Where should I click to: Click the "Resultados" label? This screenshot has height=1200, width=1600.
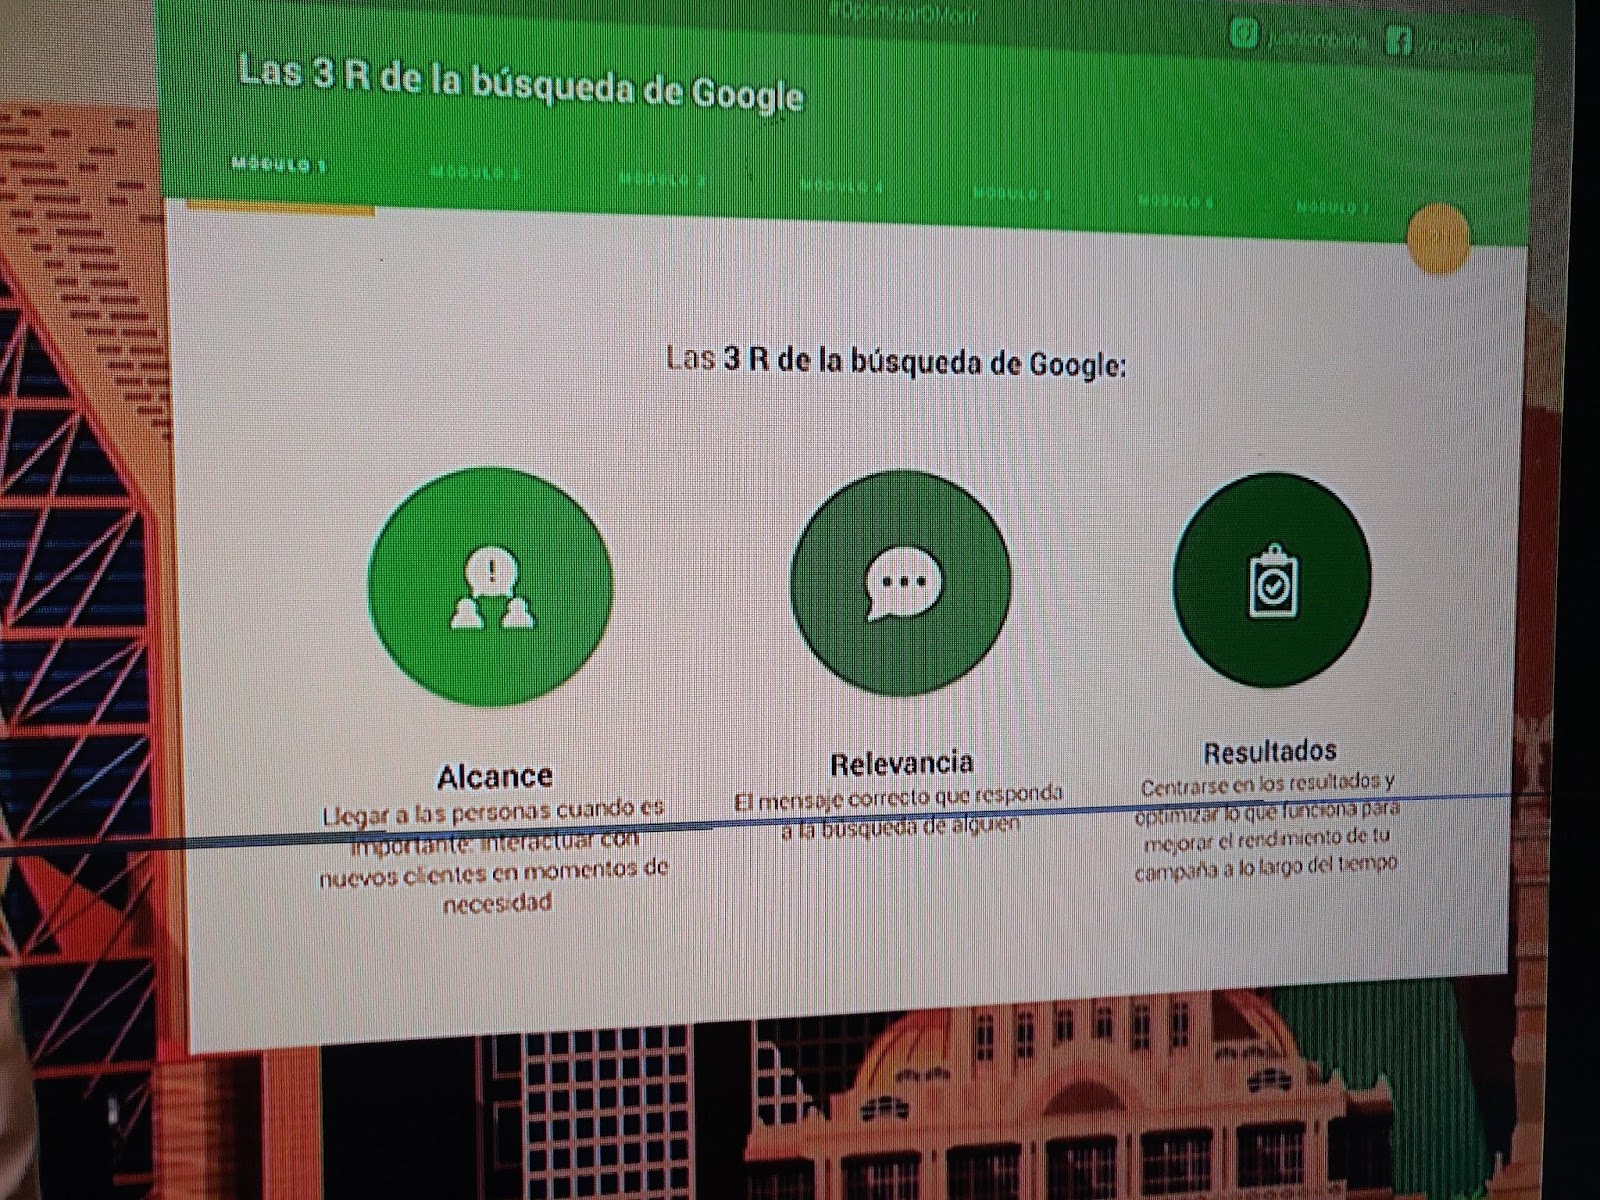[1270, 751]
